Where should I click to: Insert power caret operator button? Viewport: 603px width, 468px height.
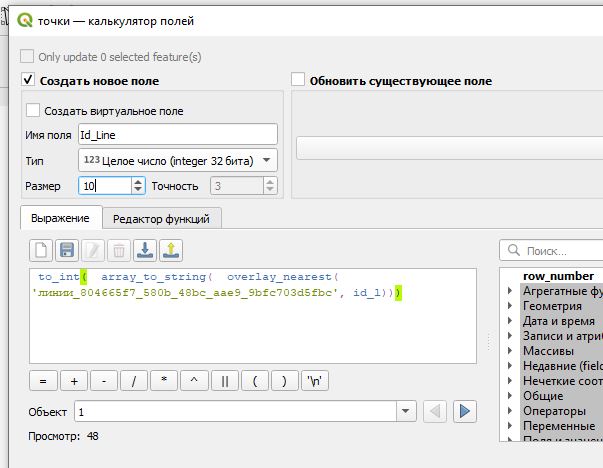click(194, 381)
